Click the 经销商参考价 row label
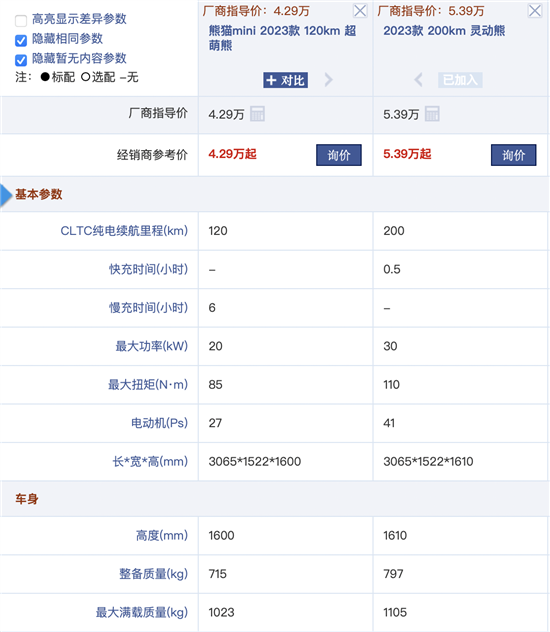 click(152, 155)
